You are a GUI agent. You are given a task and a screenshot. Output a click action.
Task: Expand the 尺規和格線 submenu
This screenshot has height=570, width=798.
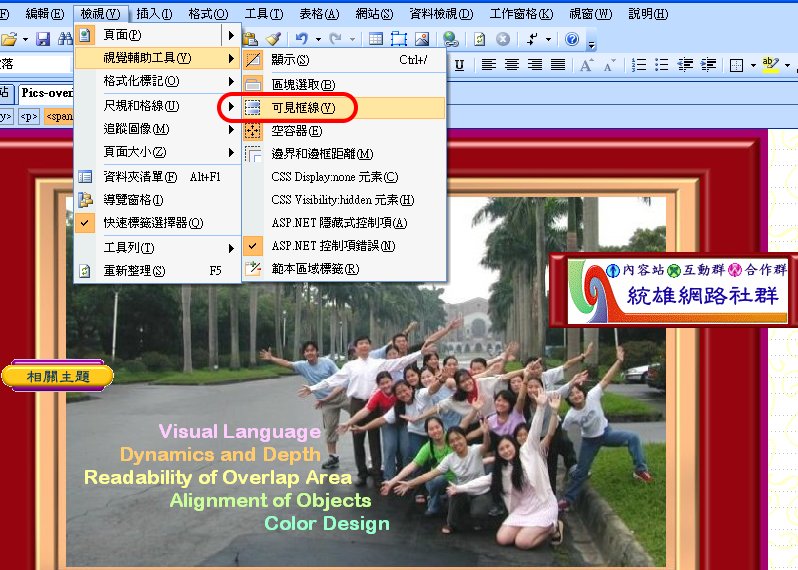(x=157, y=106)
